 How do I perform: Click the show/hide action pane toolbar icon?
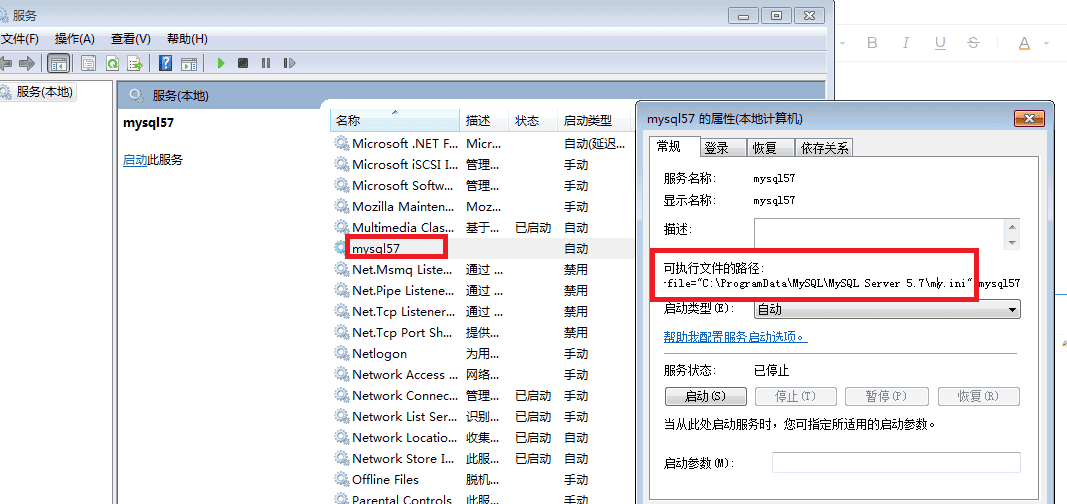189,63
